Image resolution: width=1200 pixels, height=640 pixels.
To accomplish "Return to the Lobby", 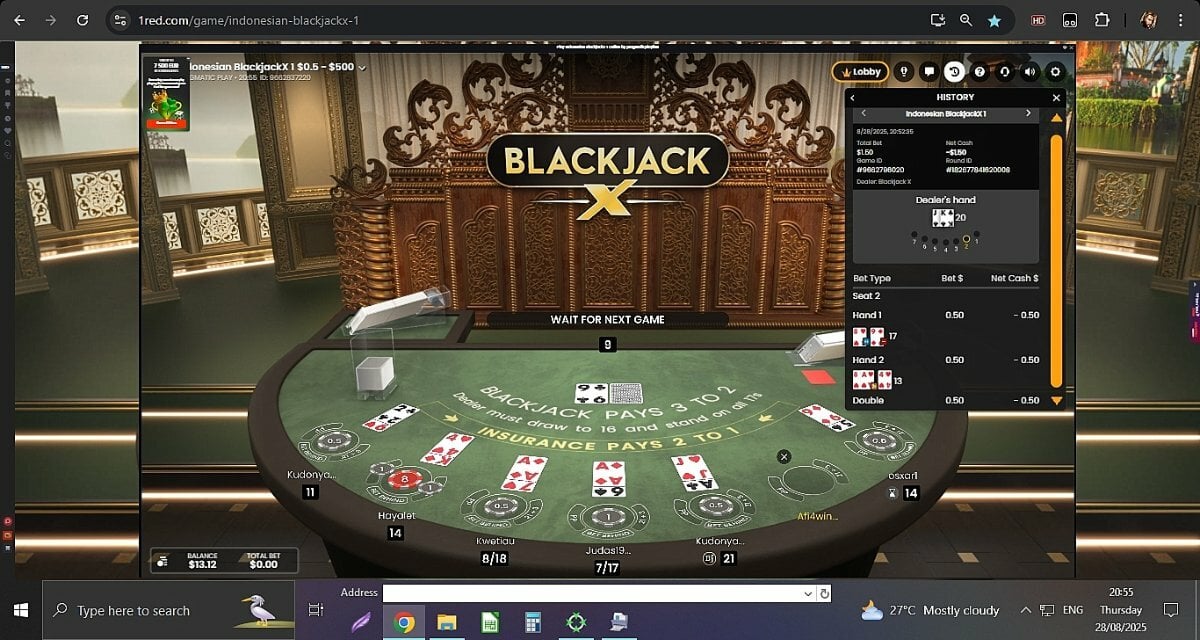I will tap(860, 72).
